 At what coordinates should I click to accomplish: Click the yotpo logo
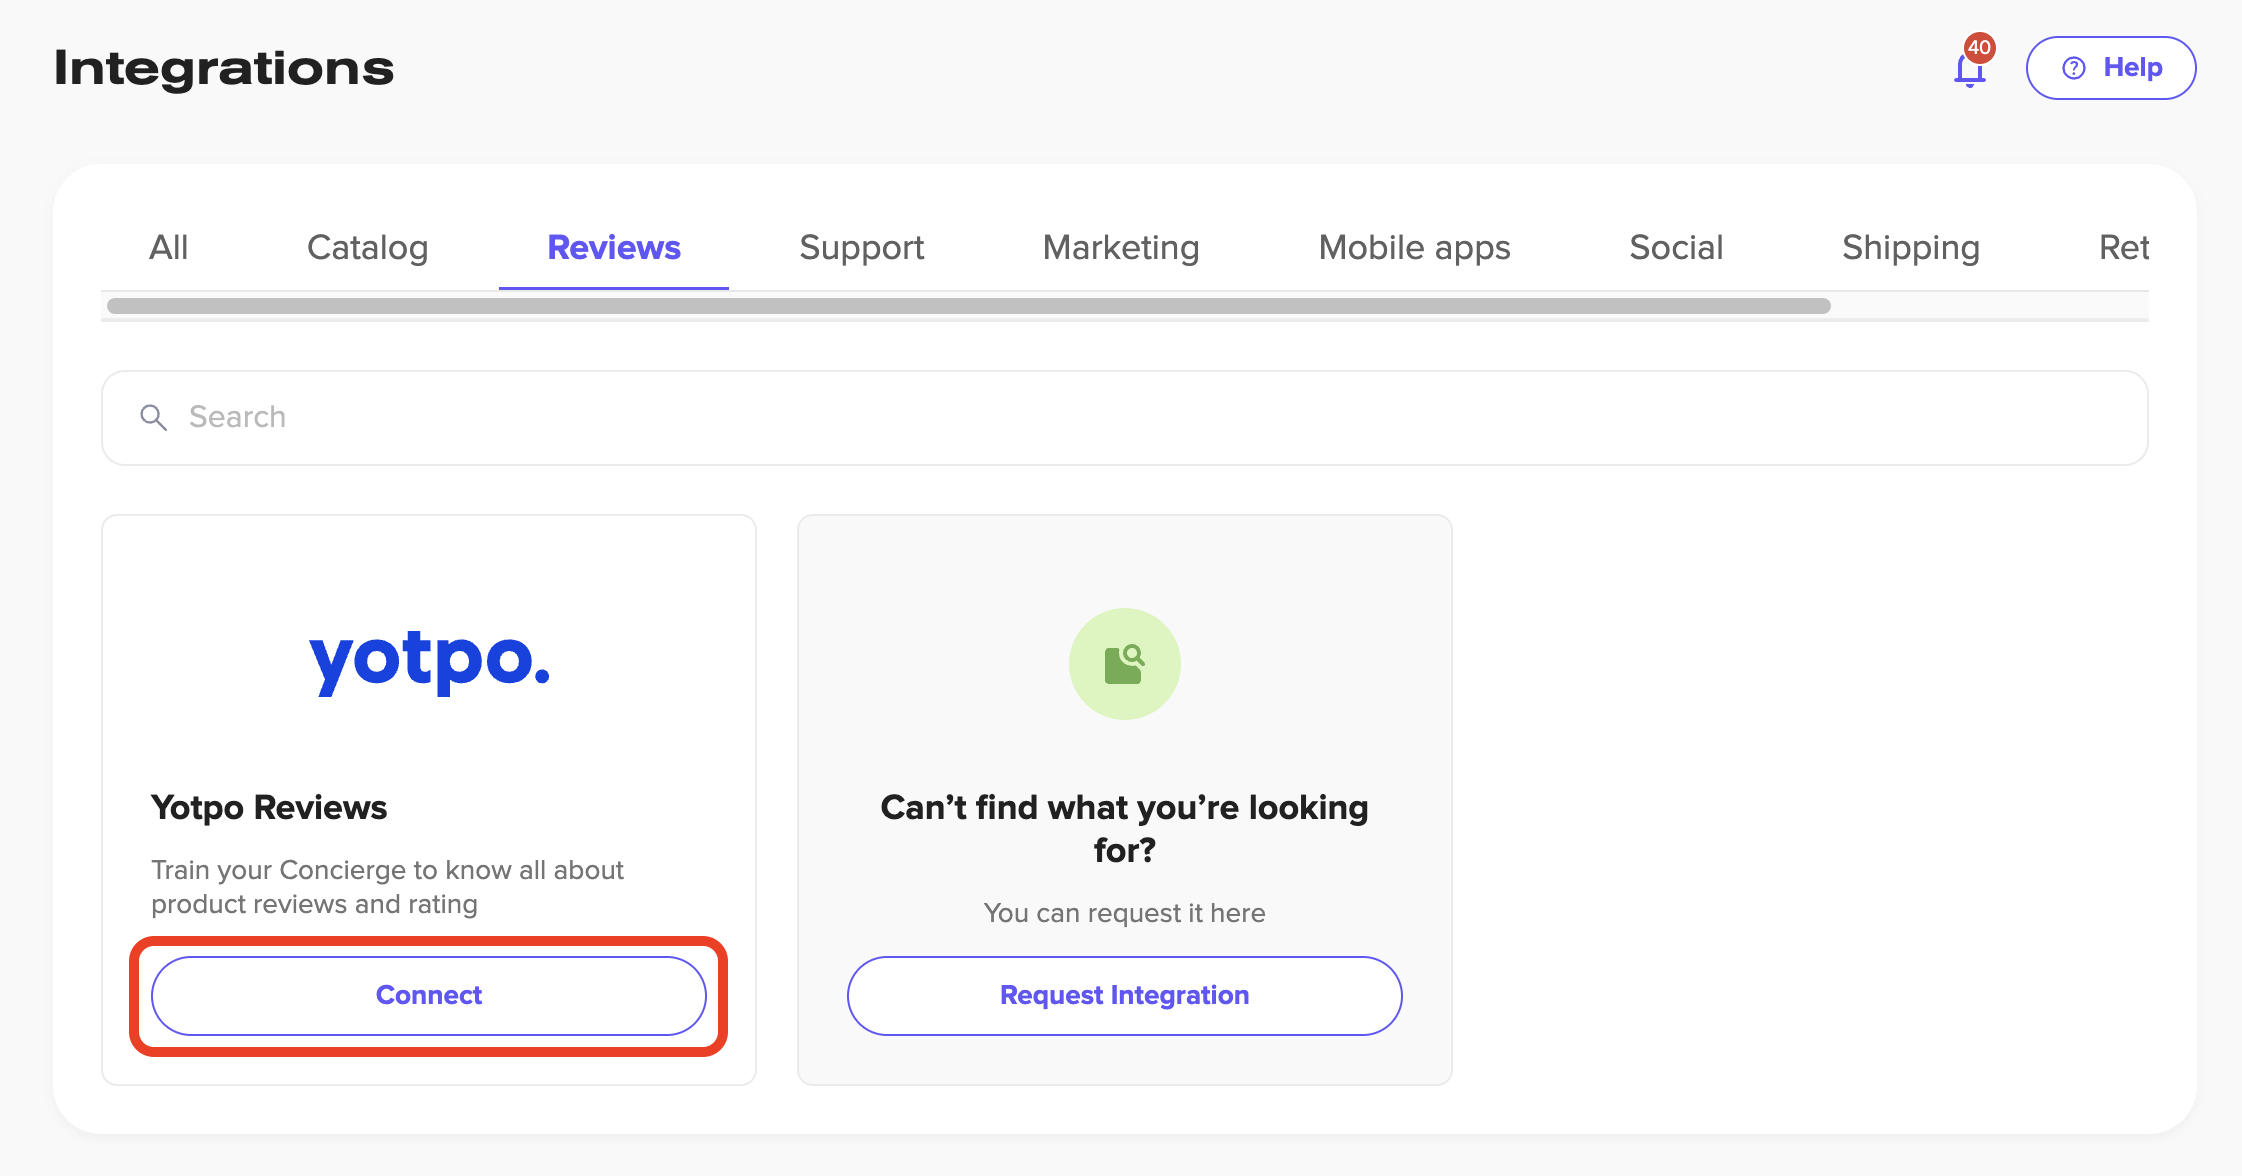[429, 661]
